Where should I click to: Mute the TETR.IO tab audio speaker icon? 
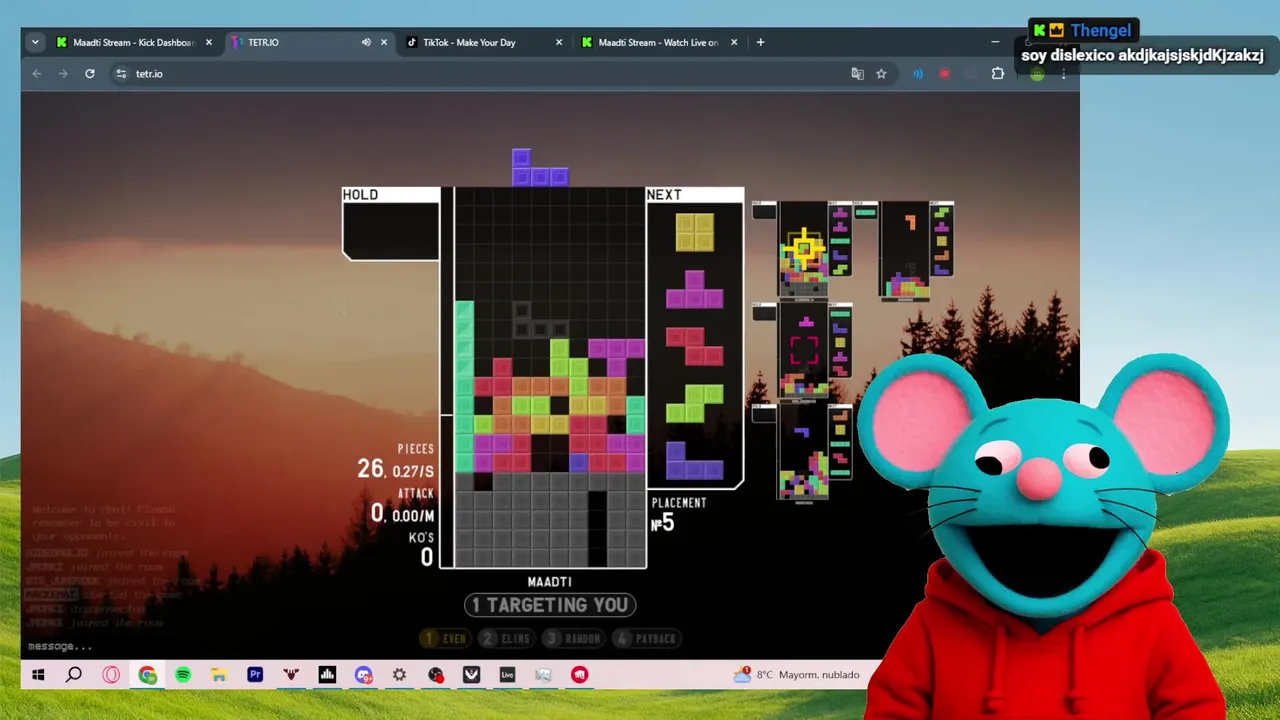coord(366,42)
